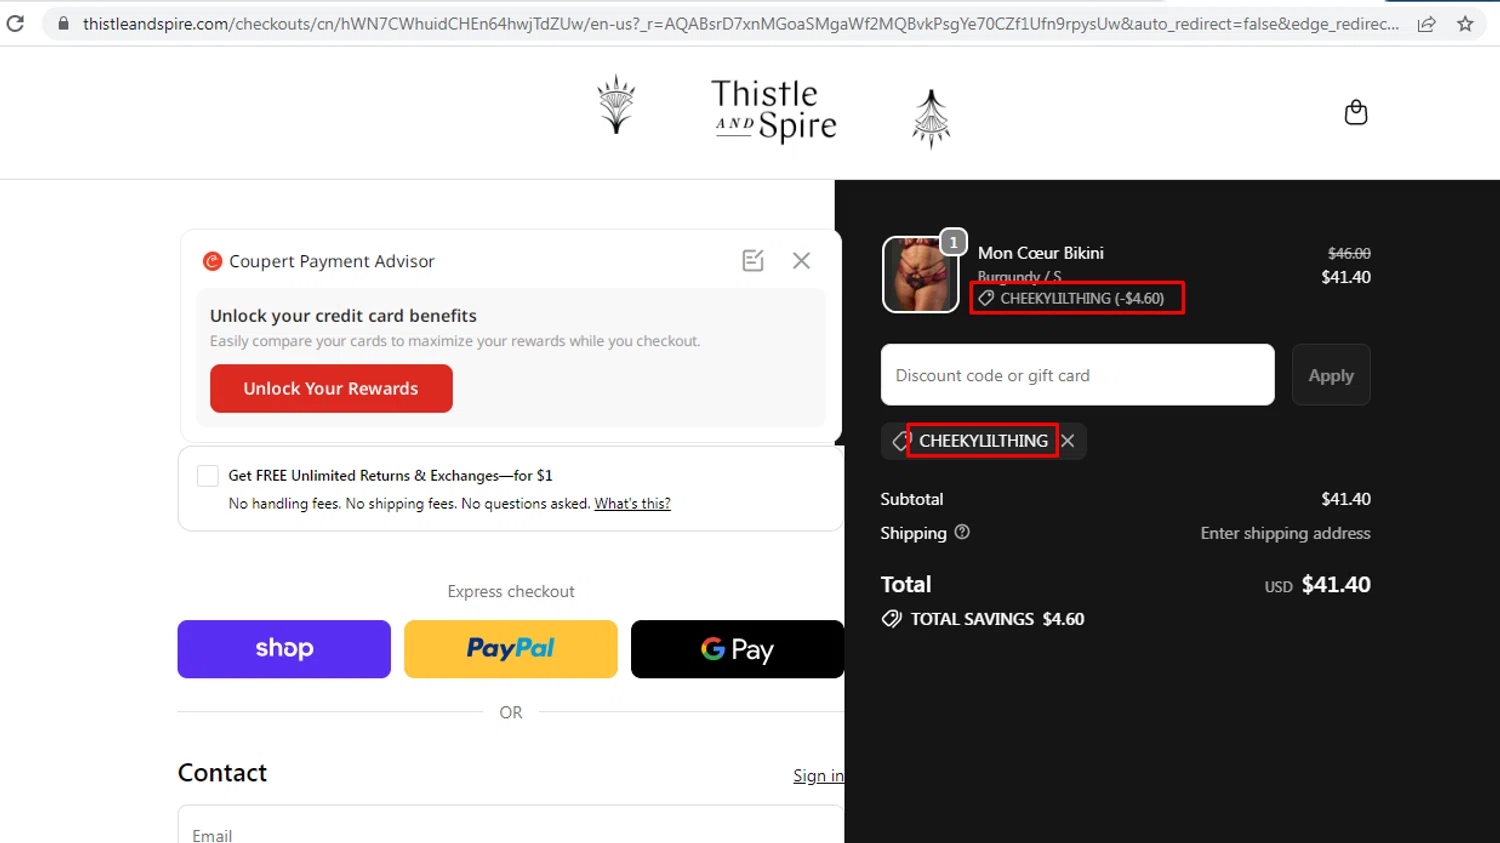Open the Coupert feedback note icon
The width and height of the screenshot is (1500, 843).
coord(753,261)
